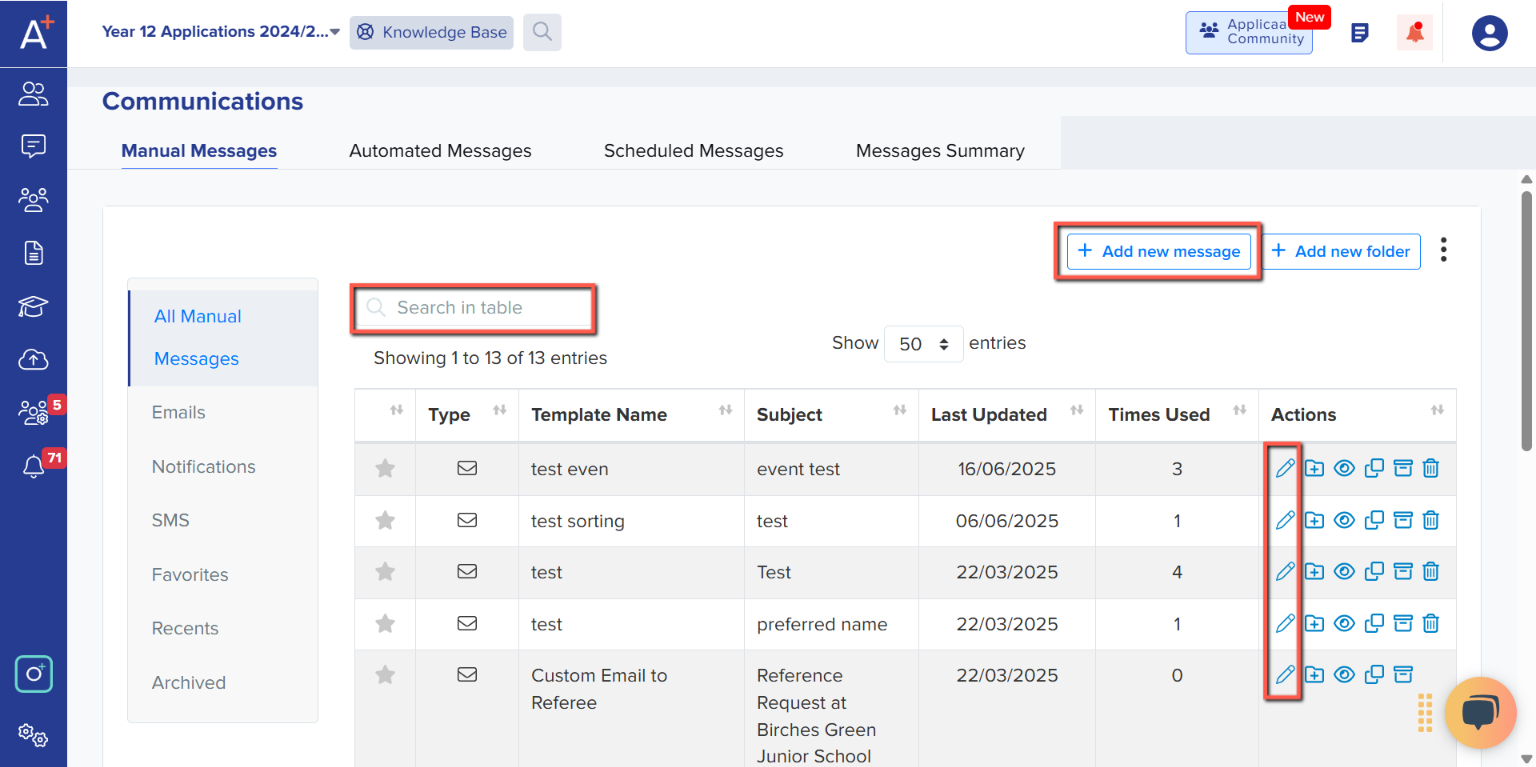1536x767 pixels.
Task: Delete the 'test sorting' template via trash icon
Action: [x=1431, y=520]
